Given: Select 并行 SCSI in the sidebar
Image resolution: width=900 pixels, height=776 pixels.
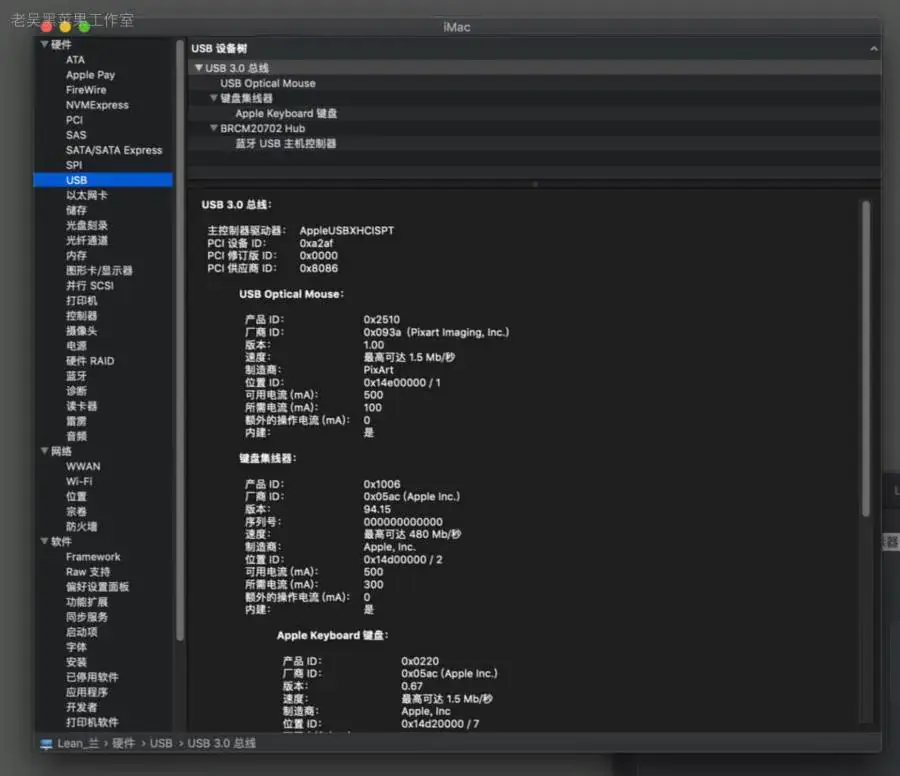Looking at the screenshot, I should point(90,285).
